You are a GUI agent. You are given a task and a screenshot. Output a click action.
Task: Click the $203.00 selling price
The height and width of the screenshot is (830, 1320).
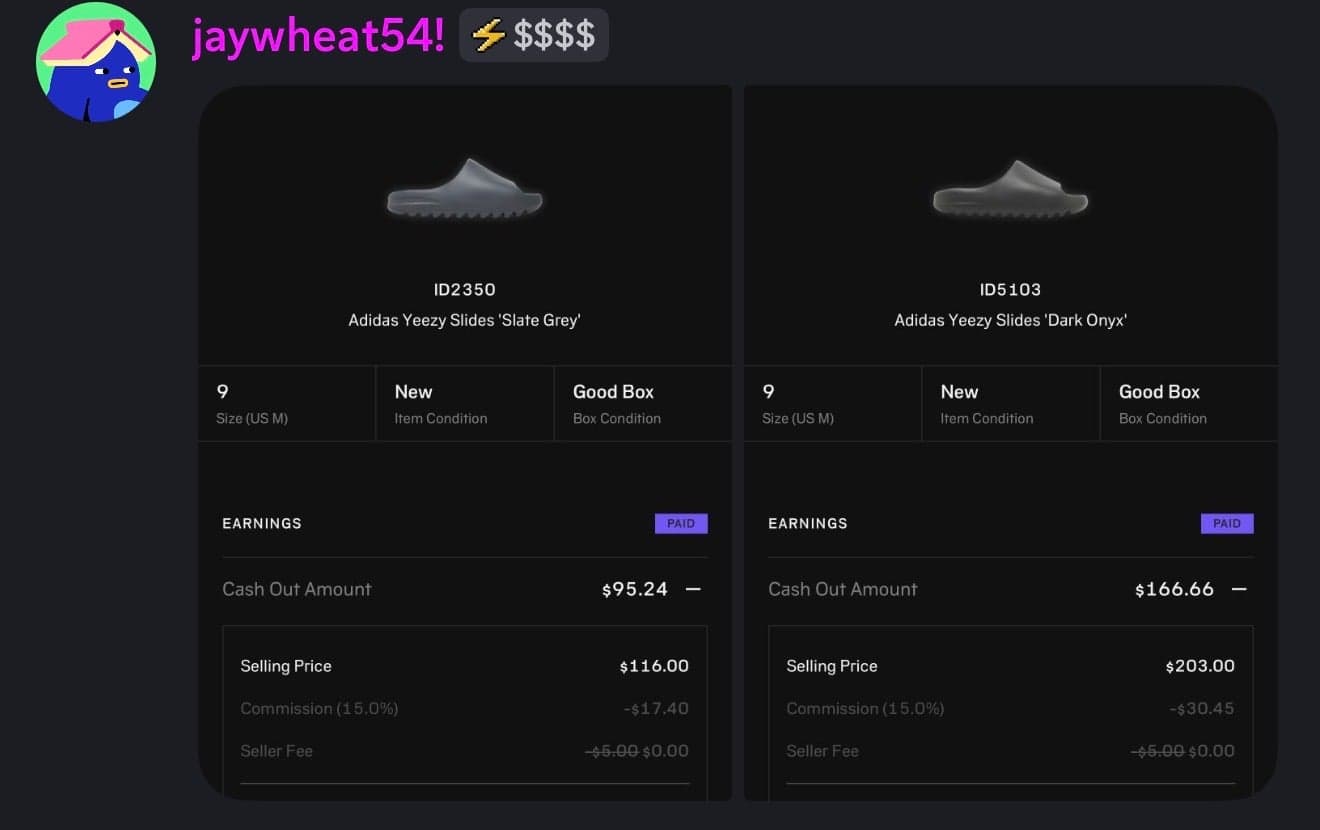point(1200,666)
